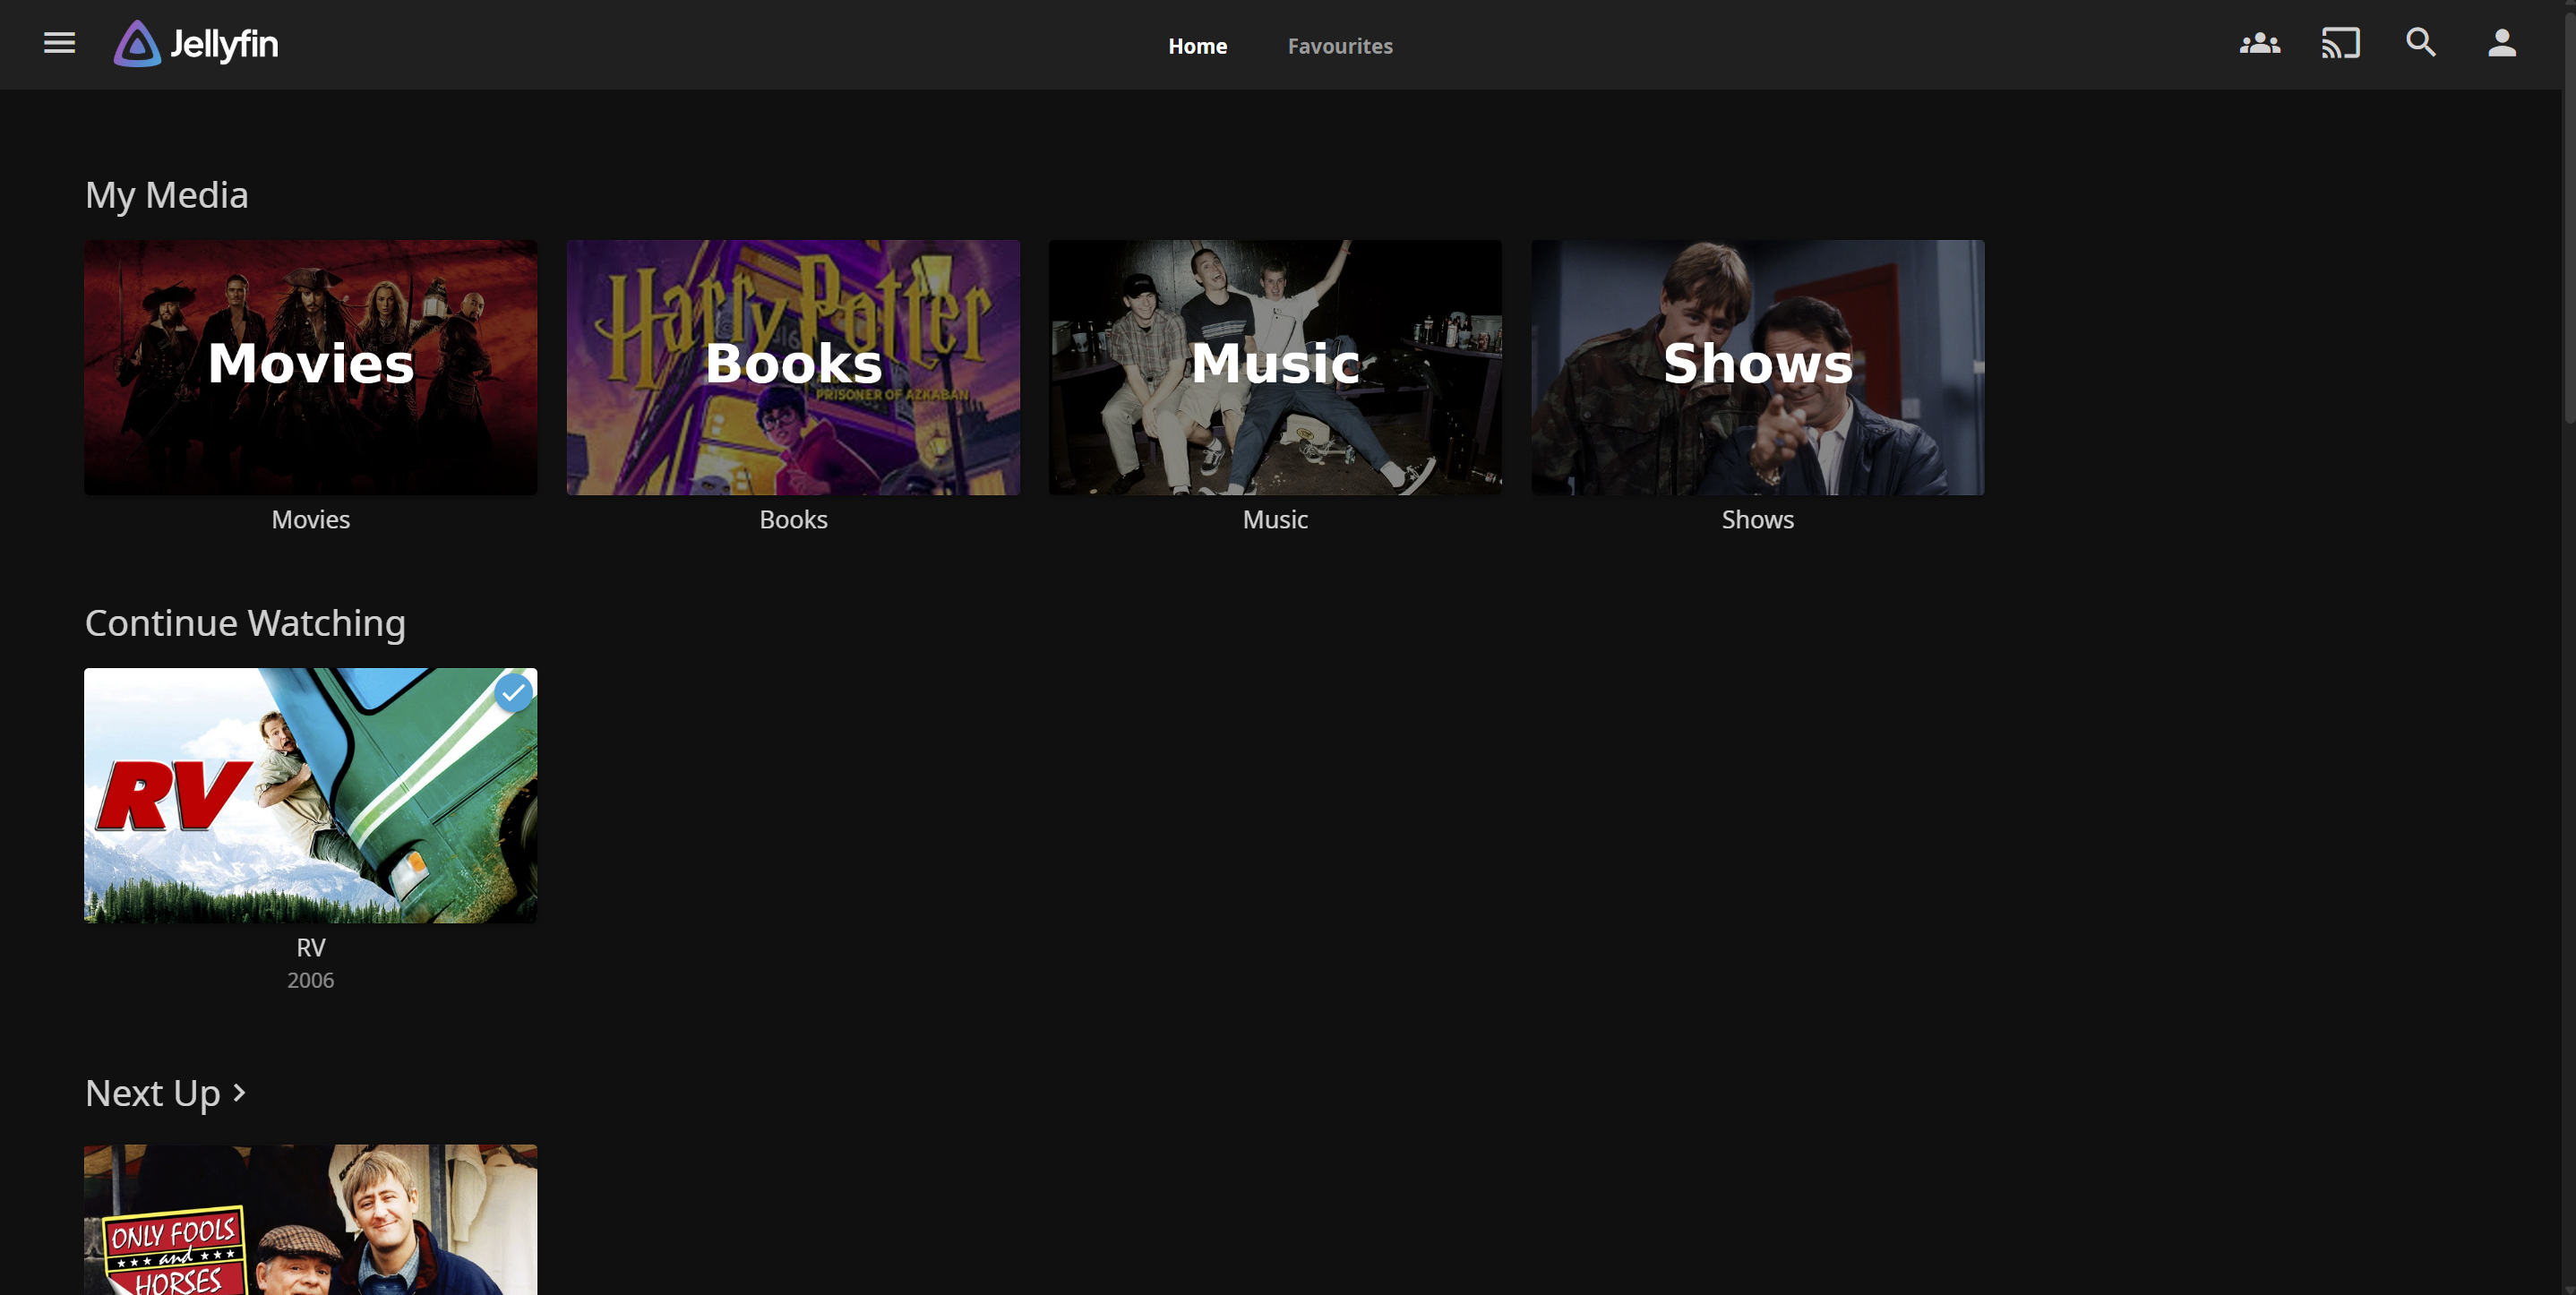Screen dimensions: 2576x1295
Task: Click the RV title text link
Action: click(x=310, y=947)
